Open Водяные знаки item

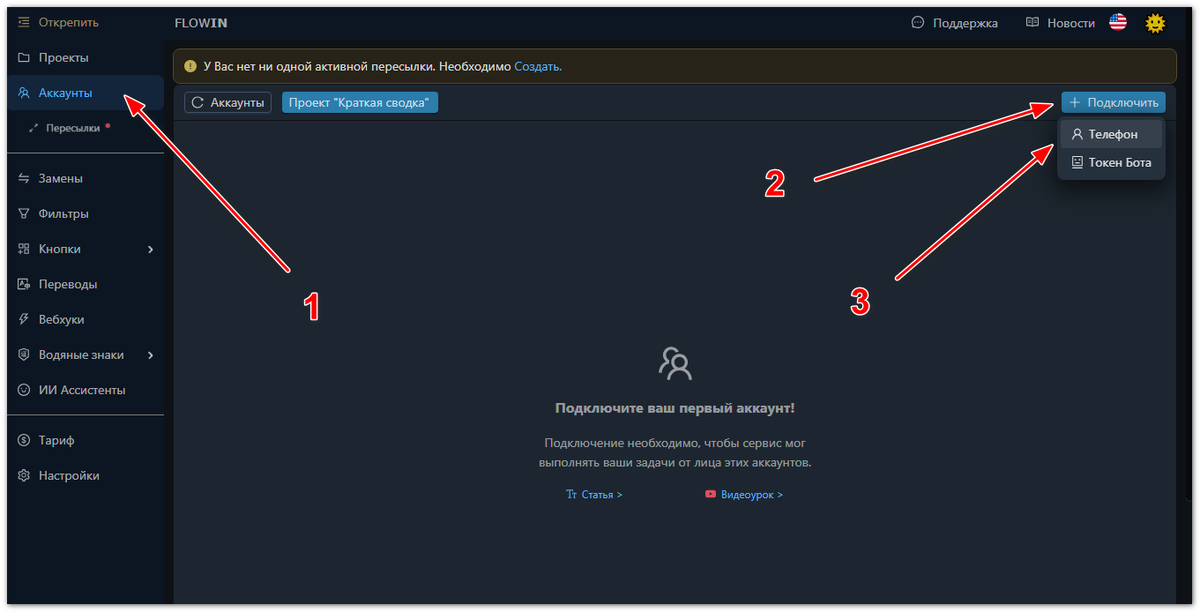coord(85,355)
